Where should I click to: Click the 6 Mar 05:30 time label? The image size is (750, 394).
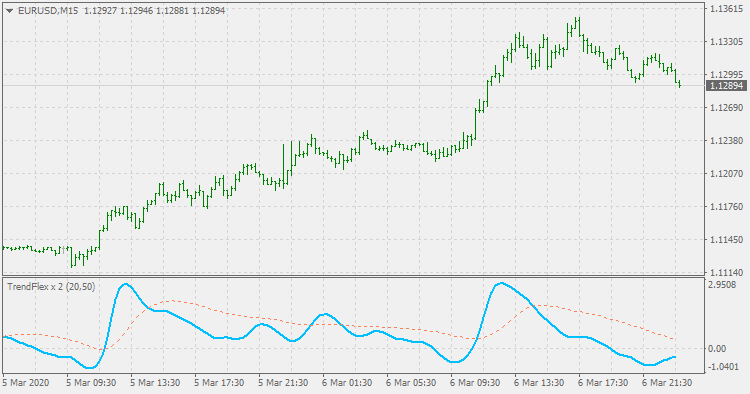click(411, 383)
